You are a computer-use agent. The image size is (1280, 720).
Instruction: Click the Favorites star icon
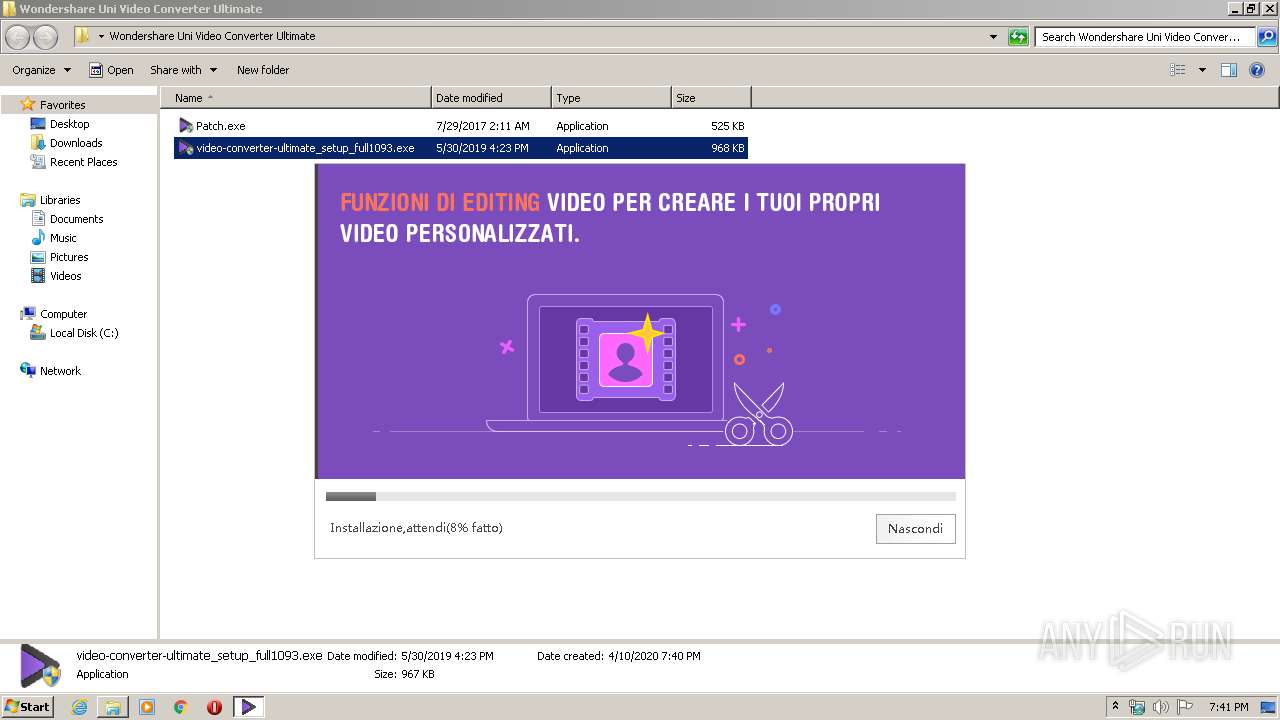(28, 104)
